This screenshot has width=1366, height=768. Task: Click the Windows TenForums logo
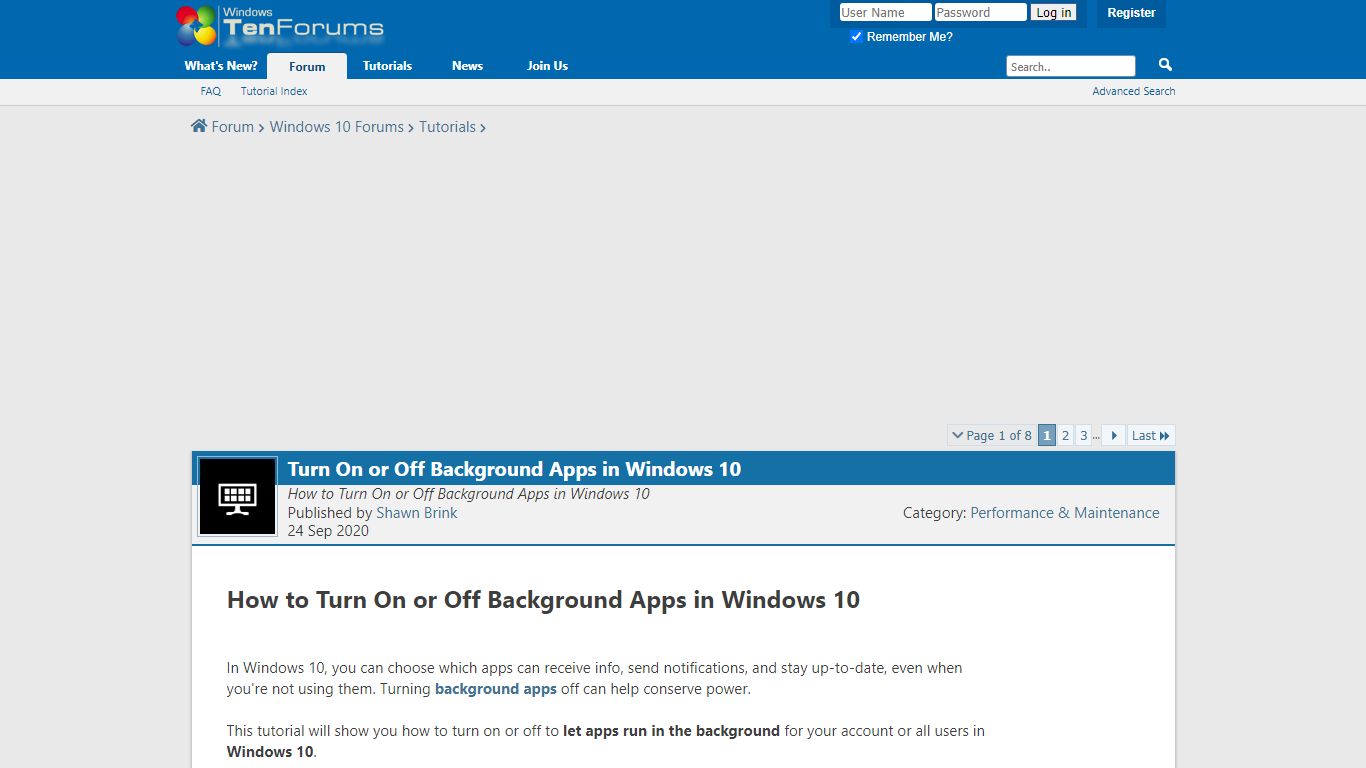pyautogui.click(x=280, y=26)
